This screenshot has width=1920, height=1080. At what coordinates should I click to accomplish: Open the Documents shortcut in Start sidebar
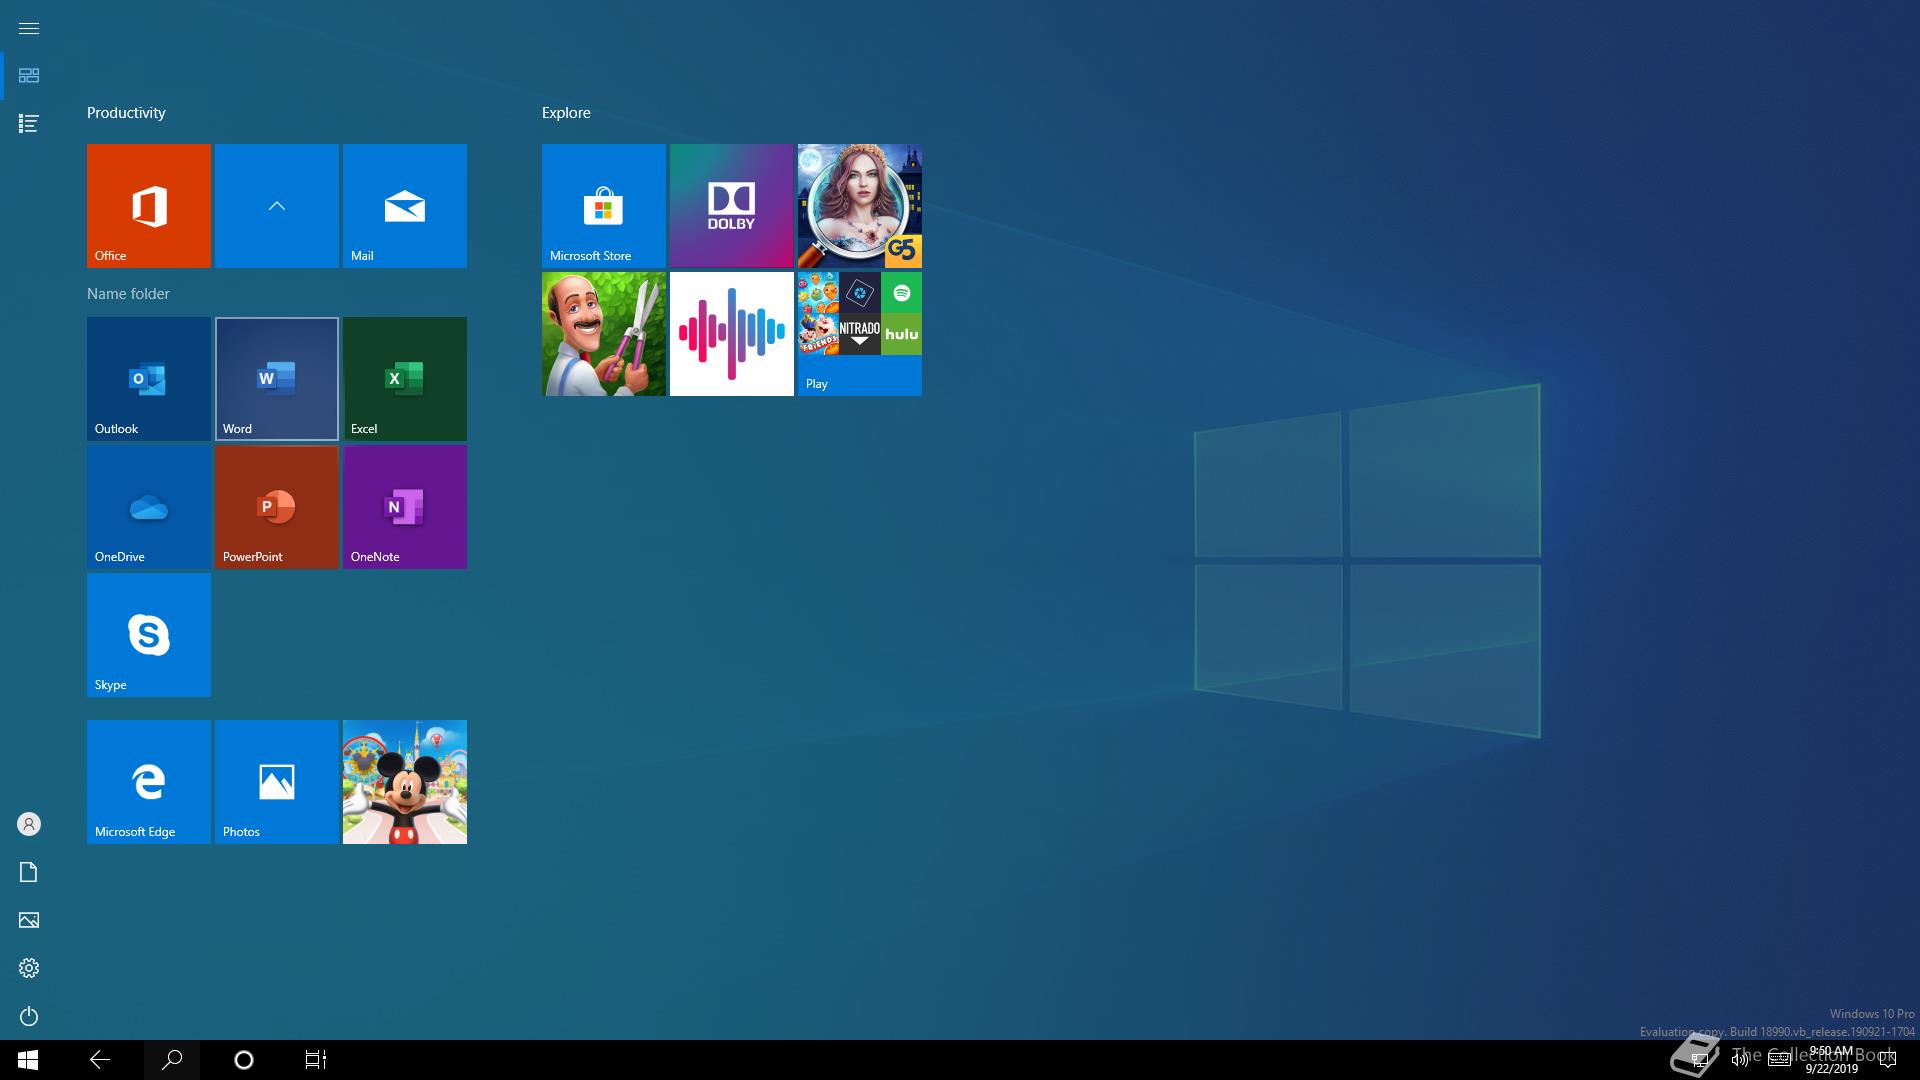29,872
